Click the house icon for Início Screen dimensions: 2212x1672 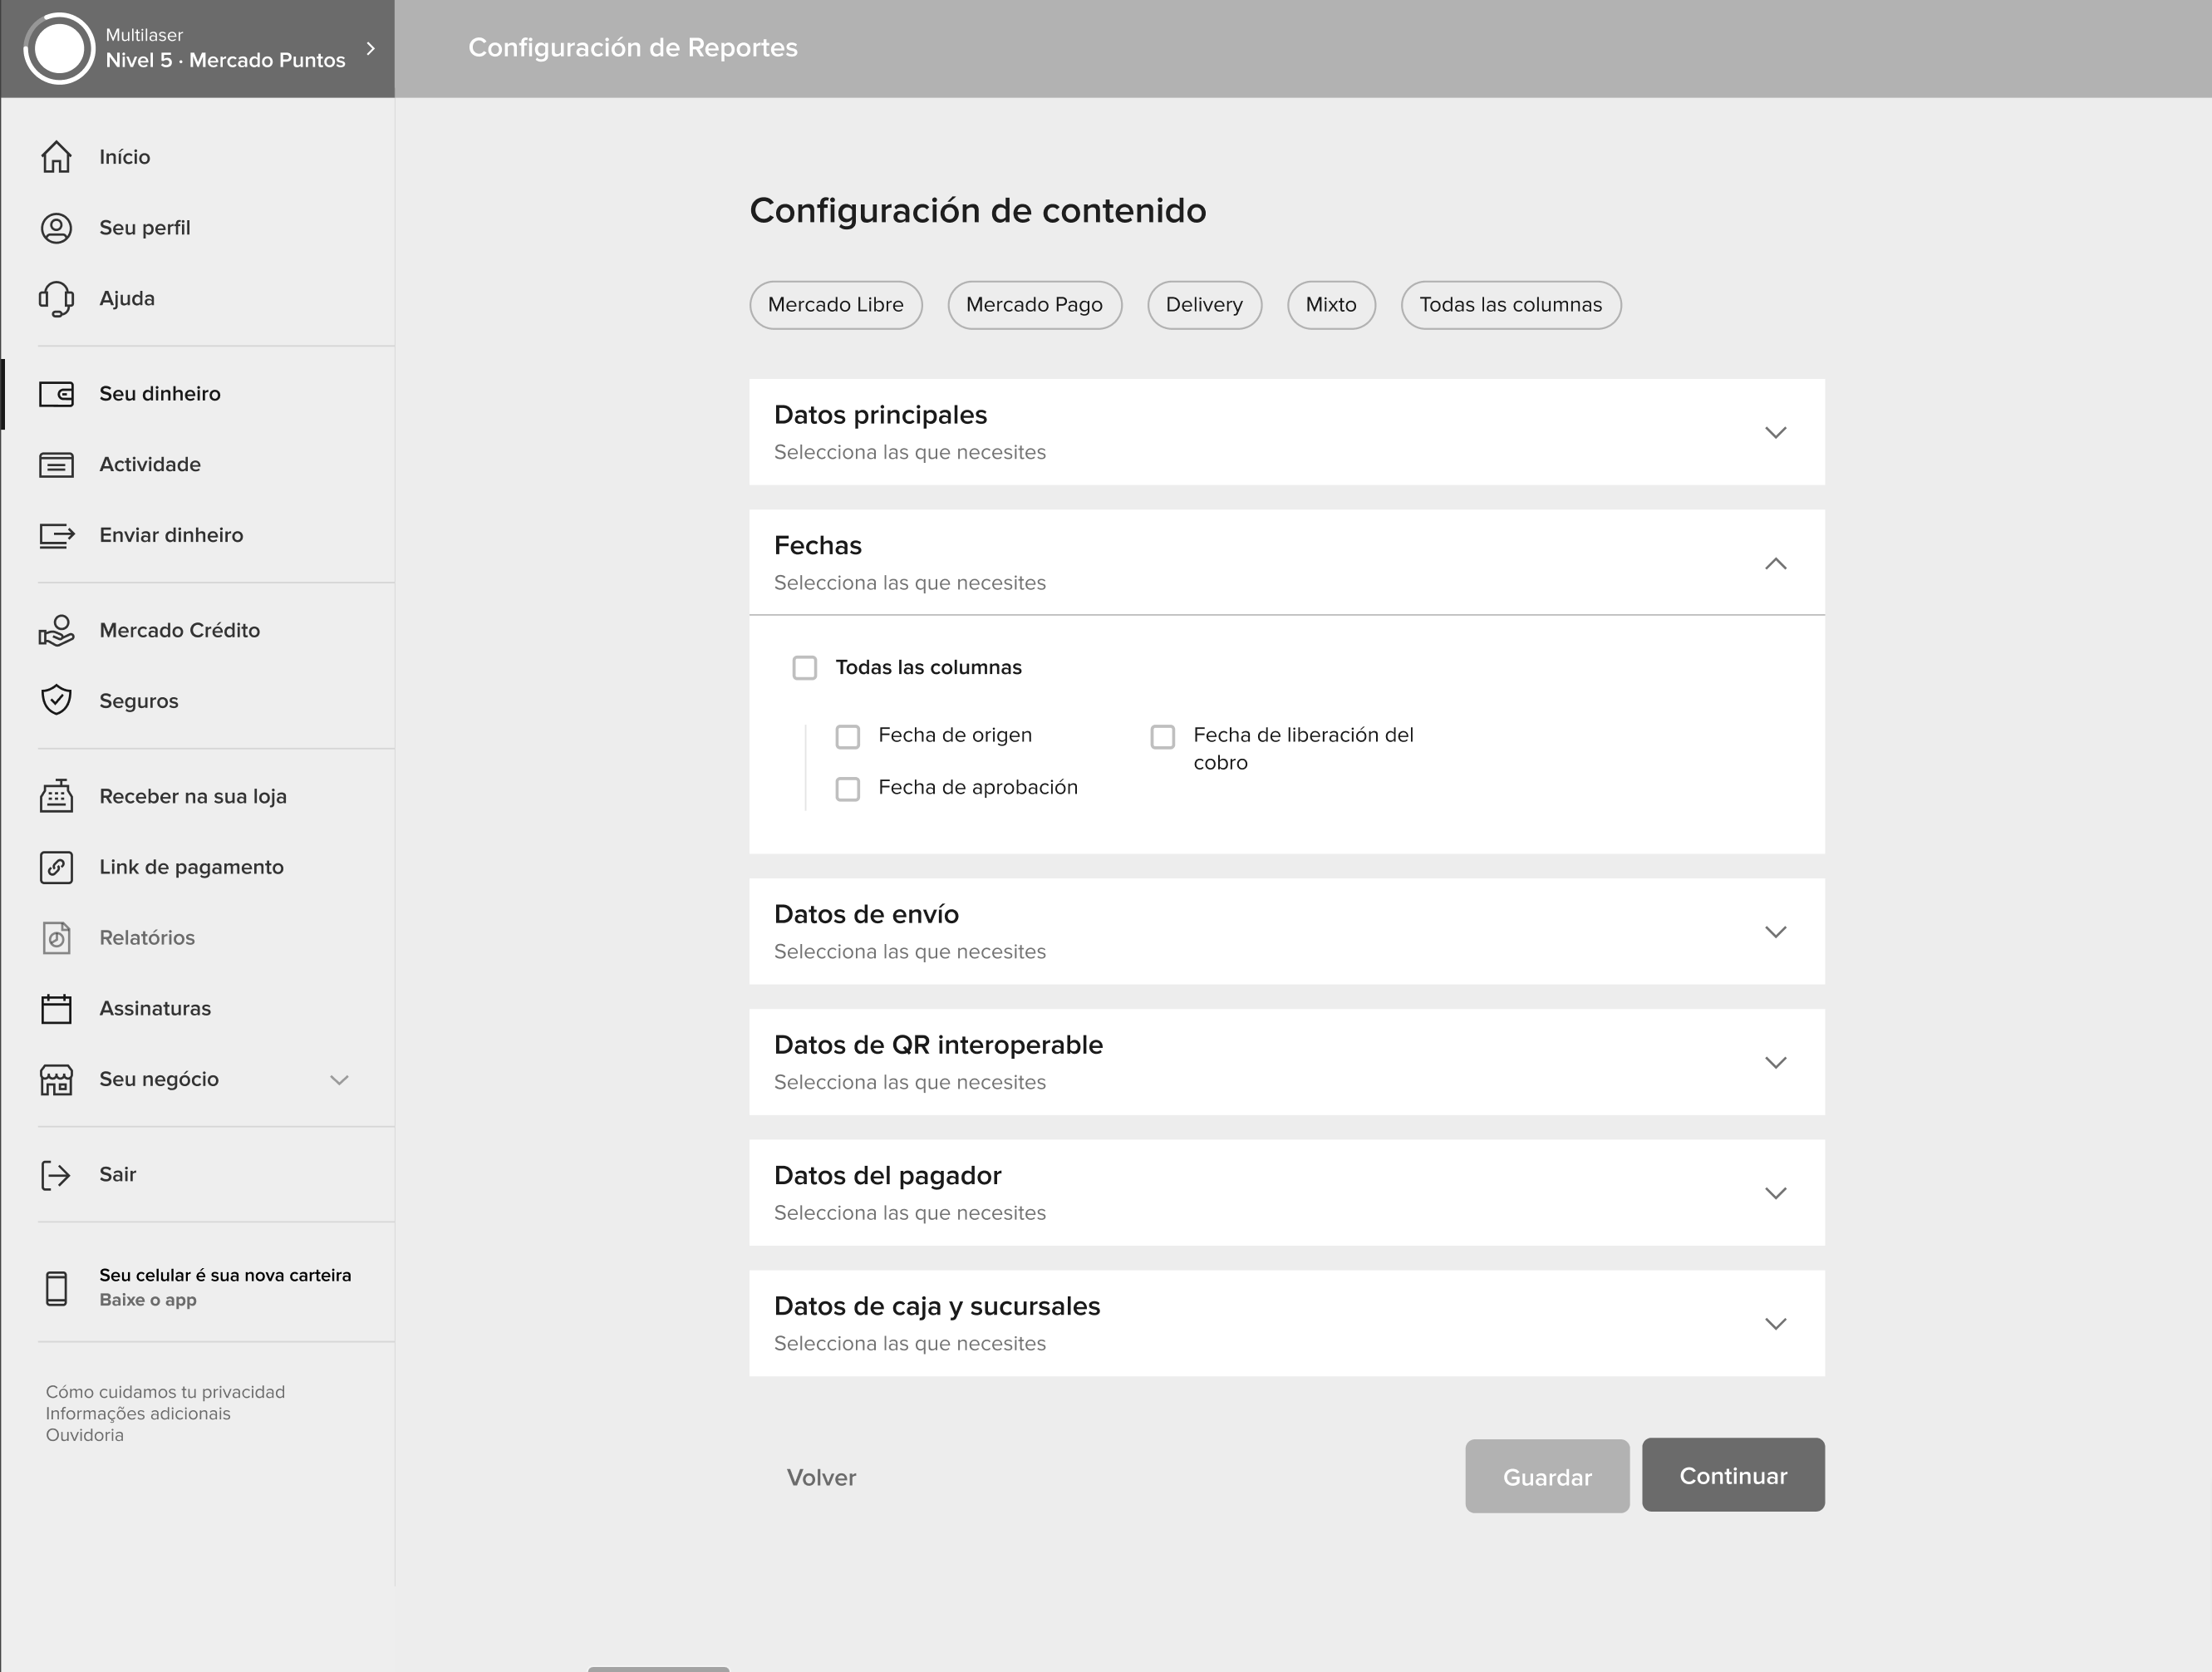click(56, 157)
